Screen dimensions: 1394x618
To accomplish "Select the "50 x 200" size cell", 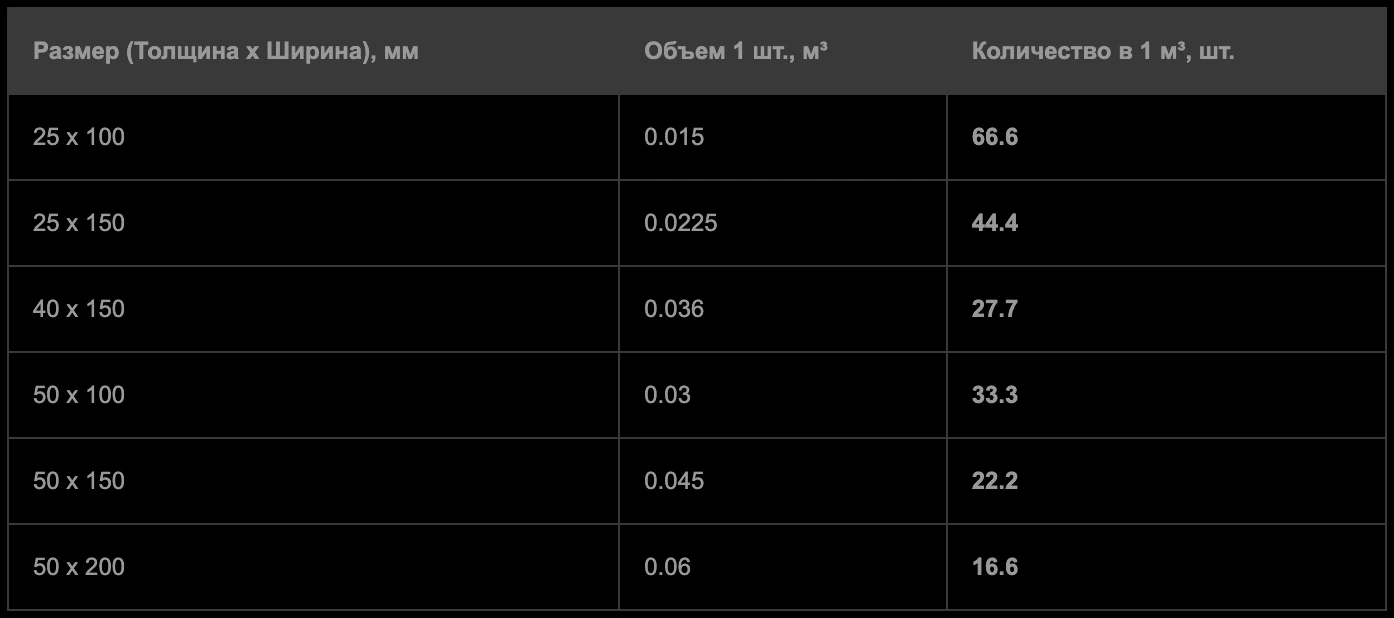I will [x=79, y=567].
